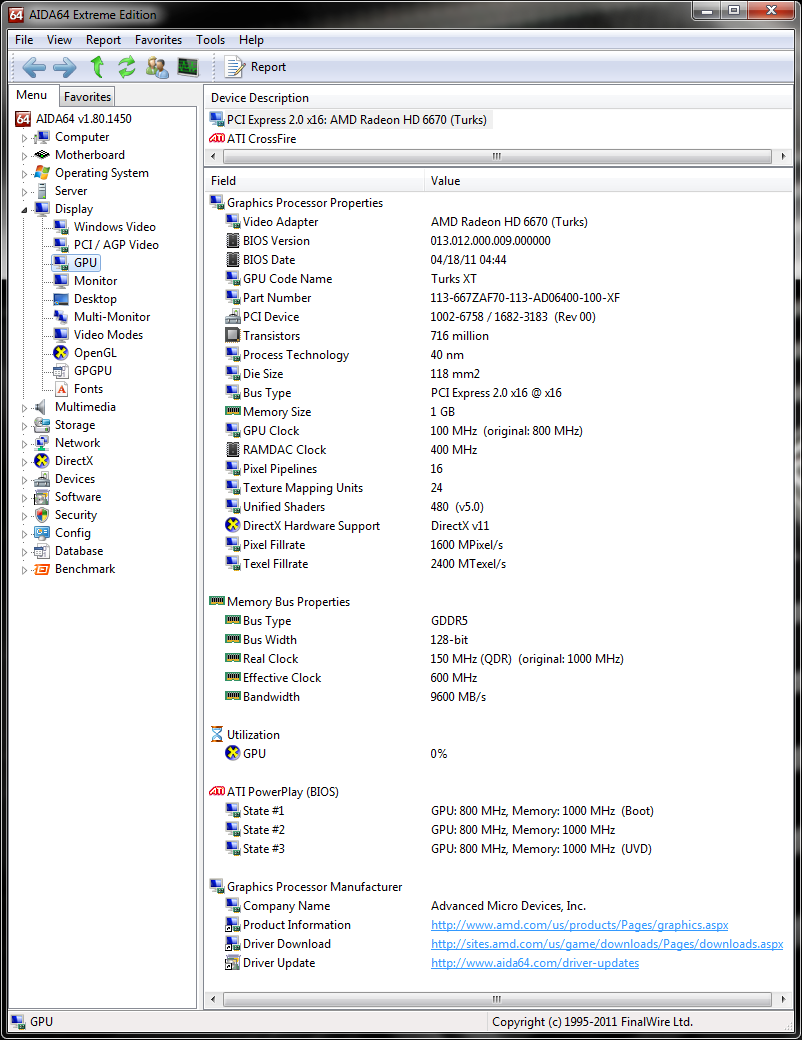Screen dimensions: 802x1040
Task: Select the PowerPlay State #2 row
Action: 499,830
